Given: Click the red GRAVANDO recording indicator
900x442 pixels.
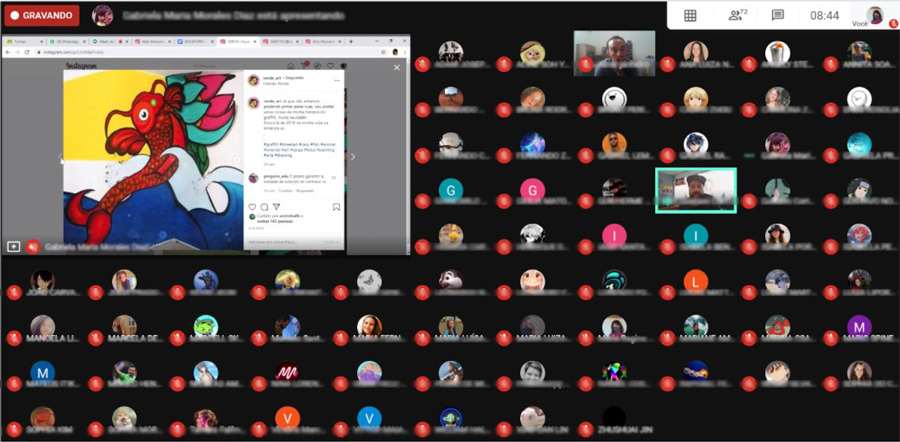Looking at the screenshot, I should coord(41,15).
